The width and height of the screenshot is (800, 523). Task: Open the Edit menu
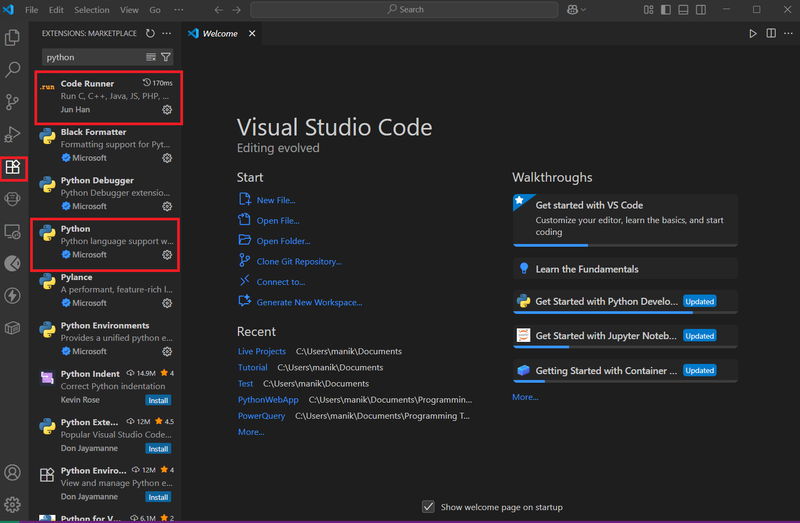pyautogui.click(x=56, y=10)
